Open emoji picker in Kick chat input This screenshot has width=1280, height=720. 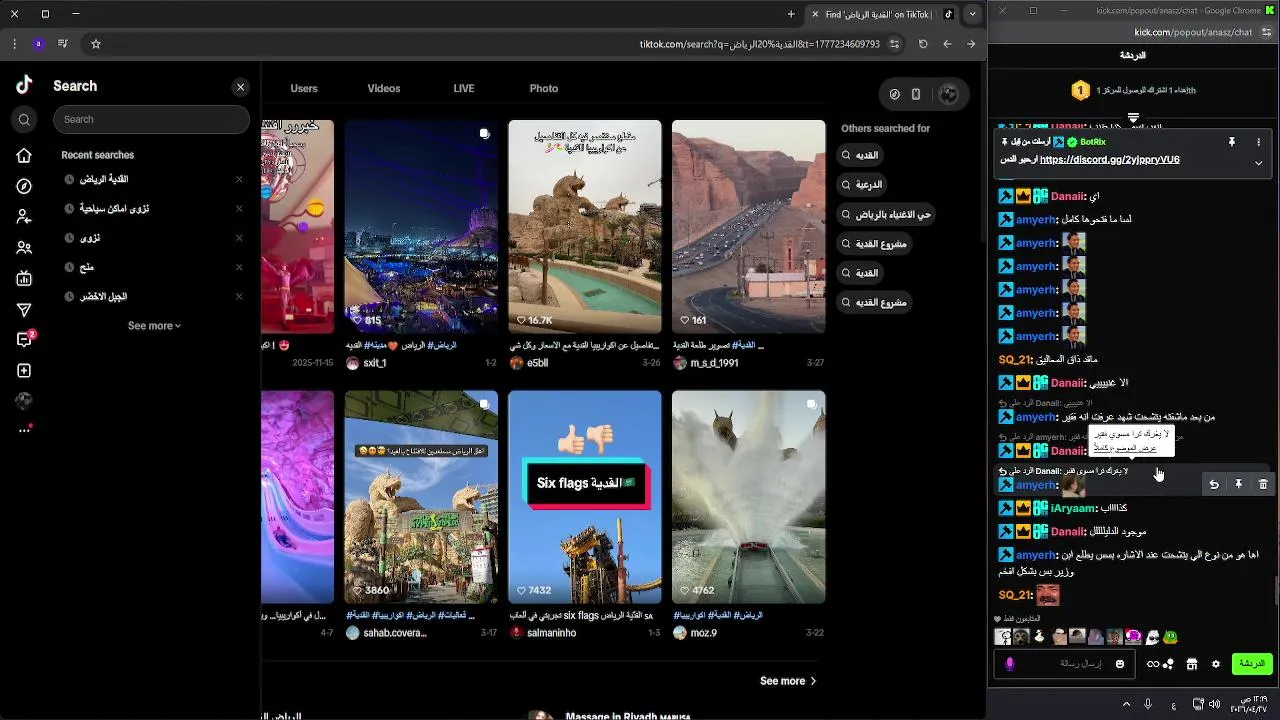tap(1120, 664)
